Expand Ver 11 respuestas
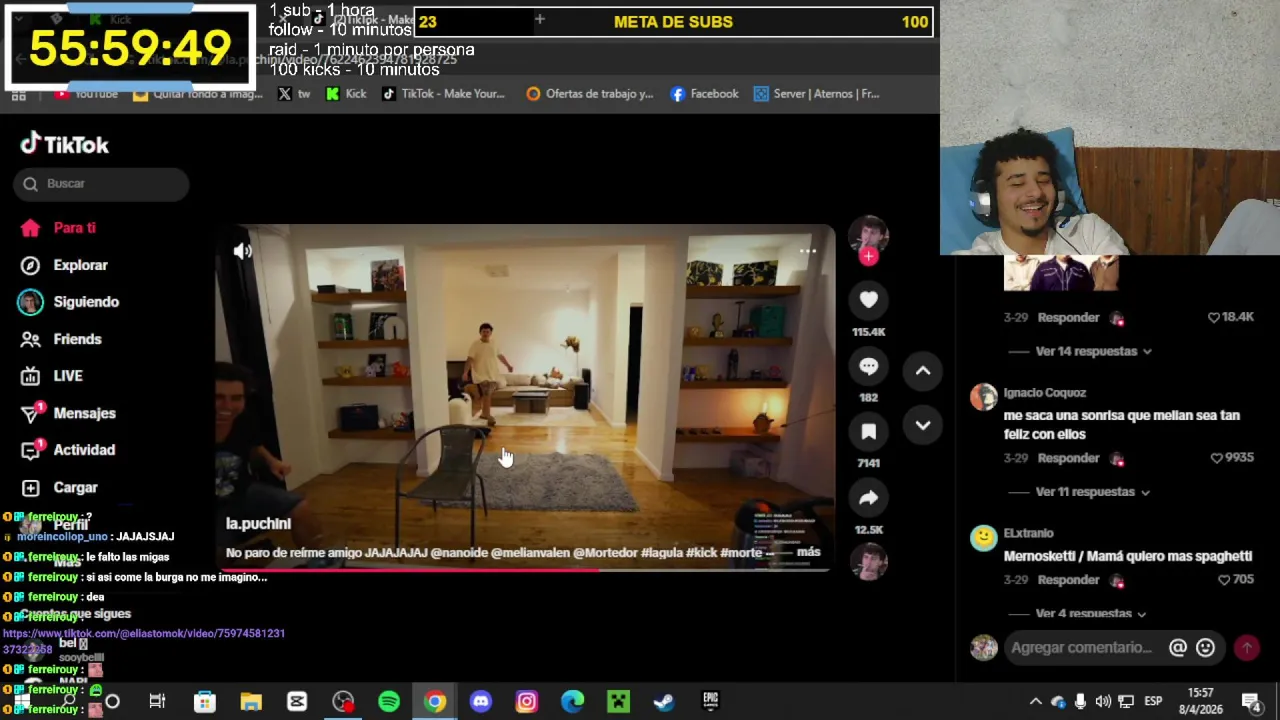 click(x=1092, y=492)
